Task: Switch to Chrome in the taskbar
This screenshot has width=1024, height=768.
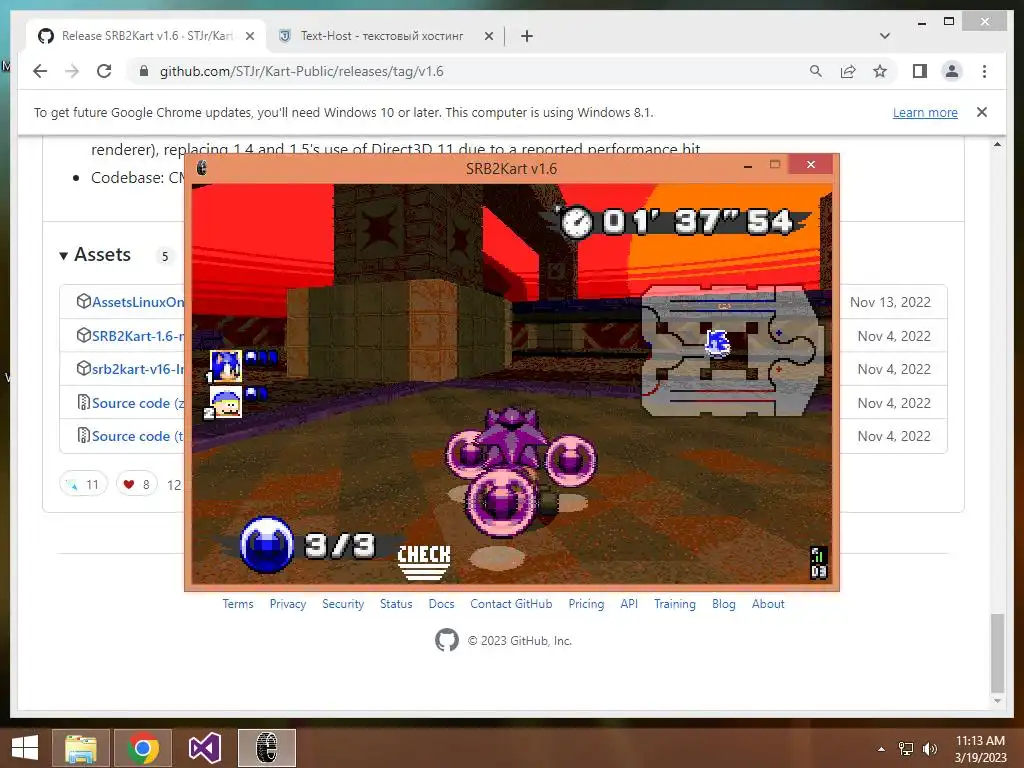Action: [x=143, y=748]
